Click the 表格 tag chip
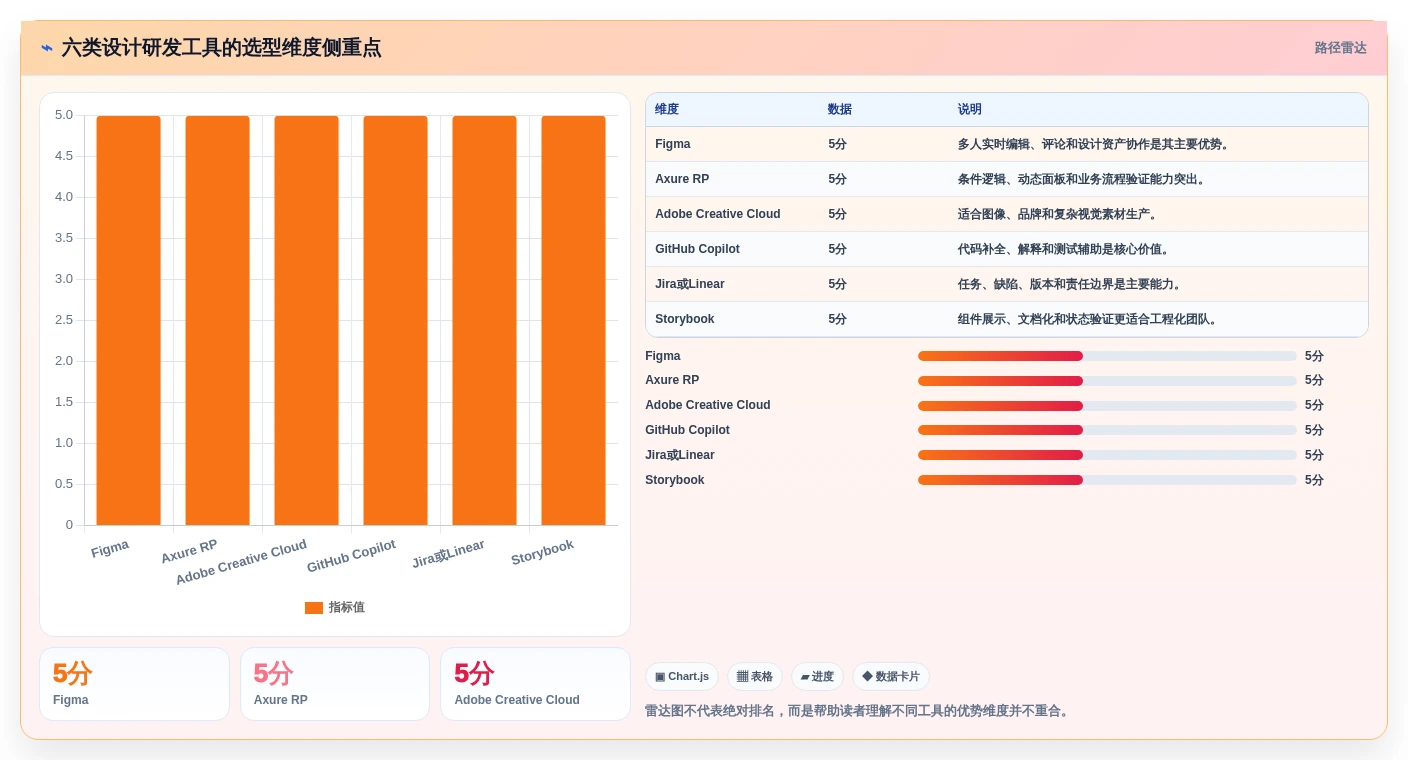The image size is (1408, 760). pos(755,677)
